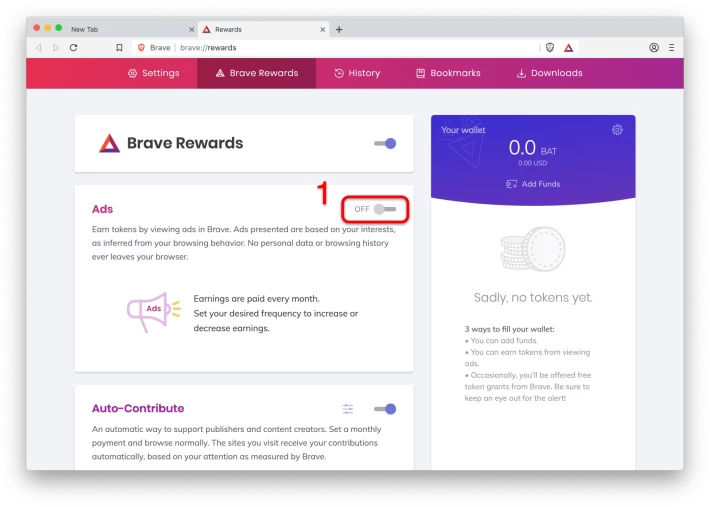Image resolution: width=710 pixels, height=507 pixels.
Task: Click the coins illustration in wallet panel
Action: pyautogui.click(x=533, y=249)
